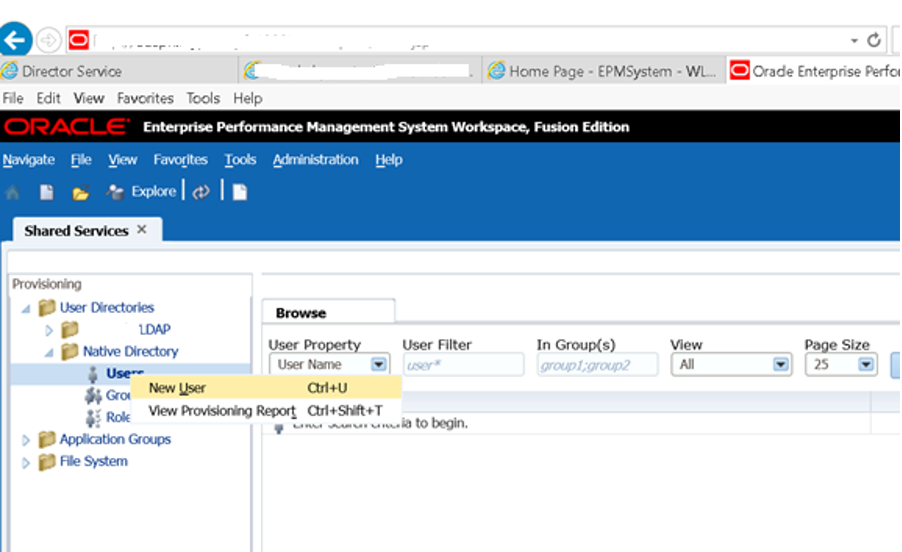Expand the Application Groups node
Screen dimensions: 902x552
(26, 440)
